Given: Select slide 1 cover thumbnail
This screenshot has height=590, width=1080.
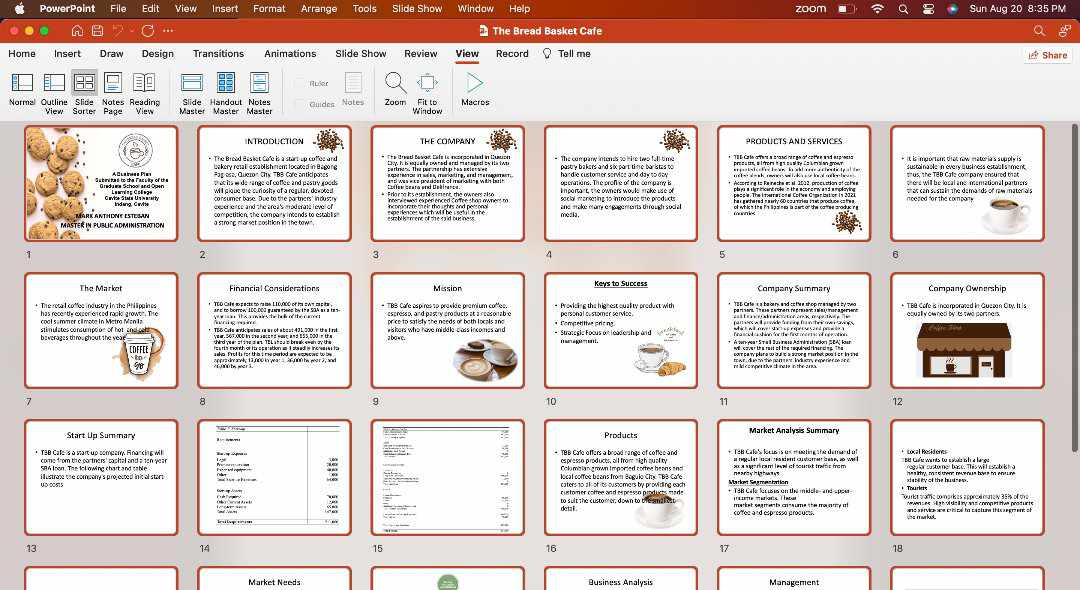Looking at the screenshot, I should [x=101, y=183].
